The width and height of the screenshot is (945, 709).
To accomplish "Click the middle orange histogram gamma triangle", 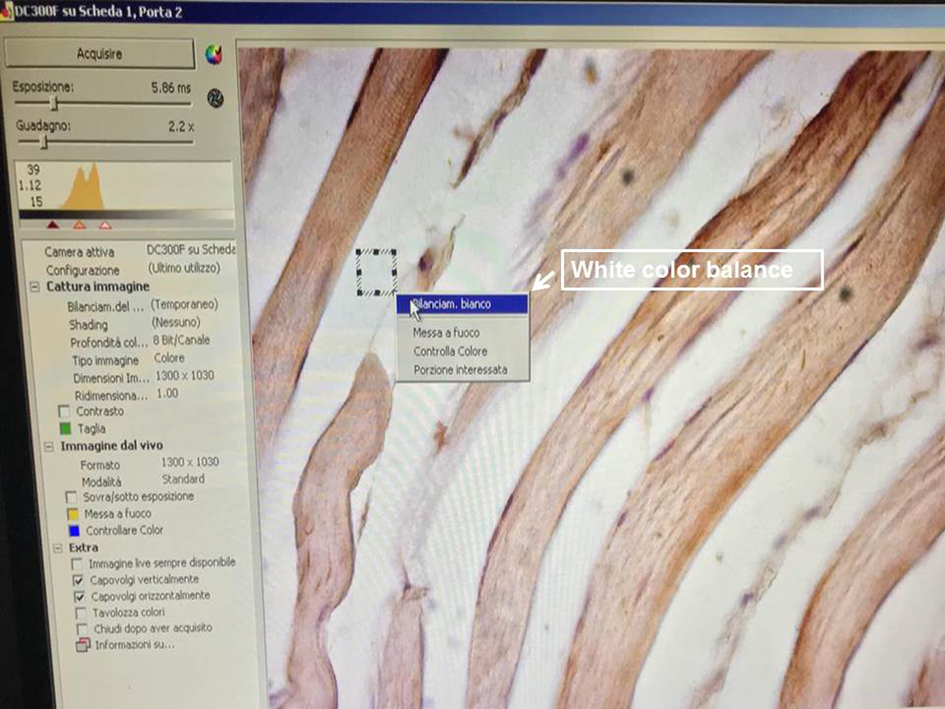I will click(80, 225).
